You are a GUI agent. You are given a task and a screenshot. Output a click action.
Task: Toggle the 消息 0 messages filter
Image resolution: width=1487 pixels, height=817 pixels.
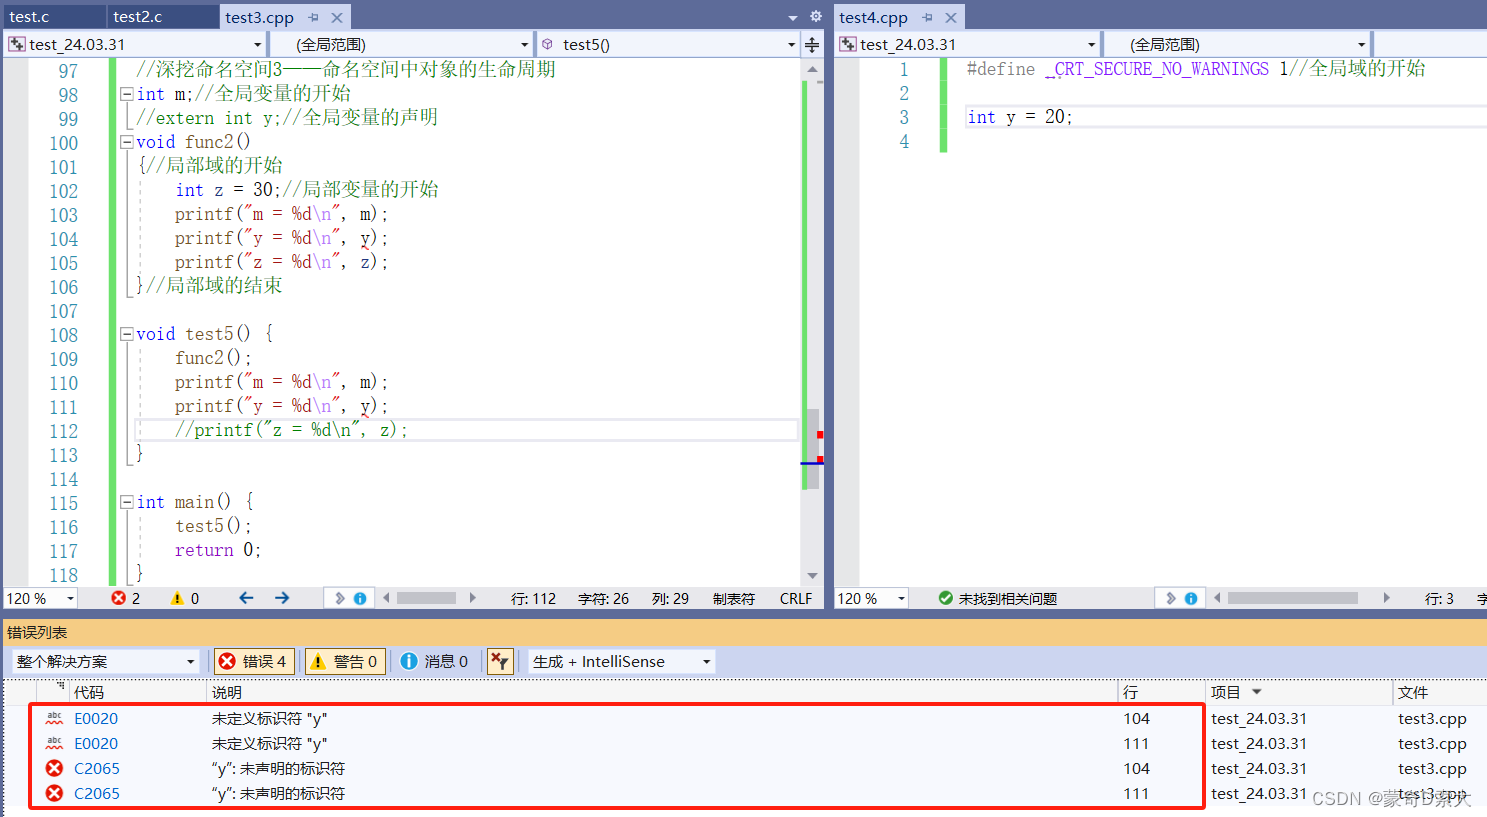click(x=434, y=661)
